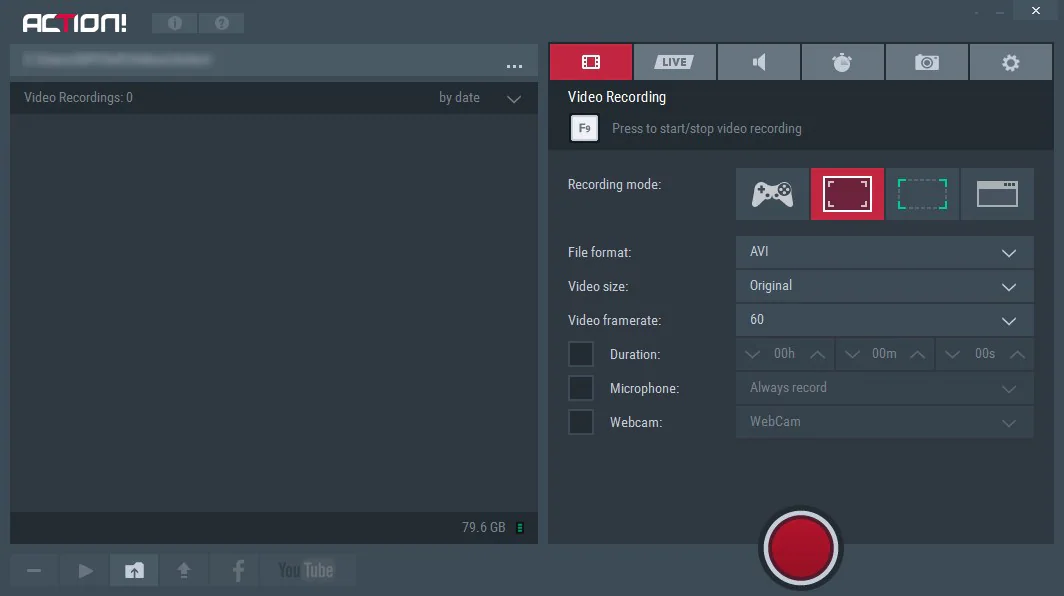Enable the Webcam checkbox
Viewport: 1064px width, 596px height.
coord(581,422)
